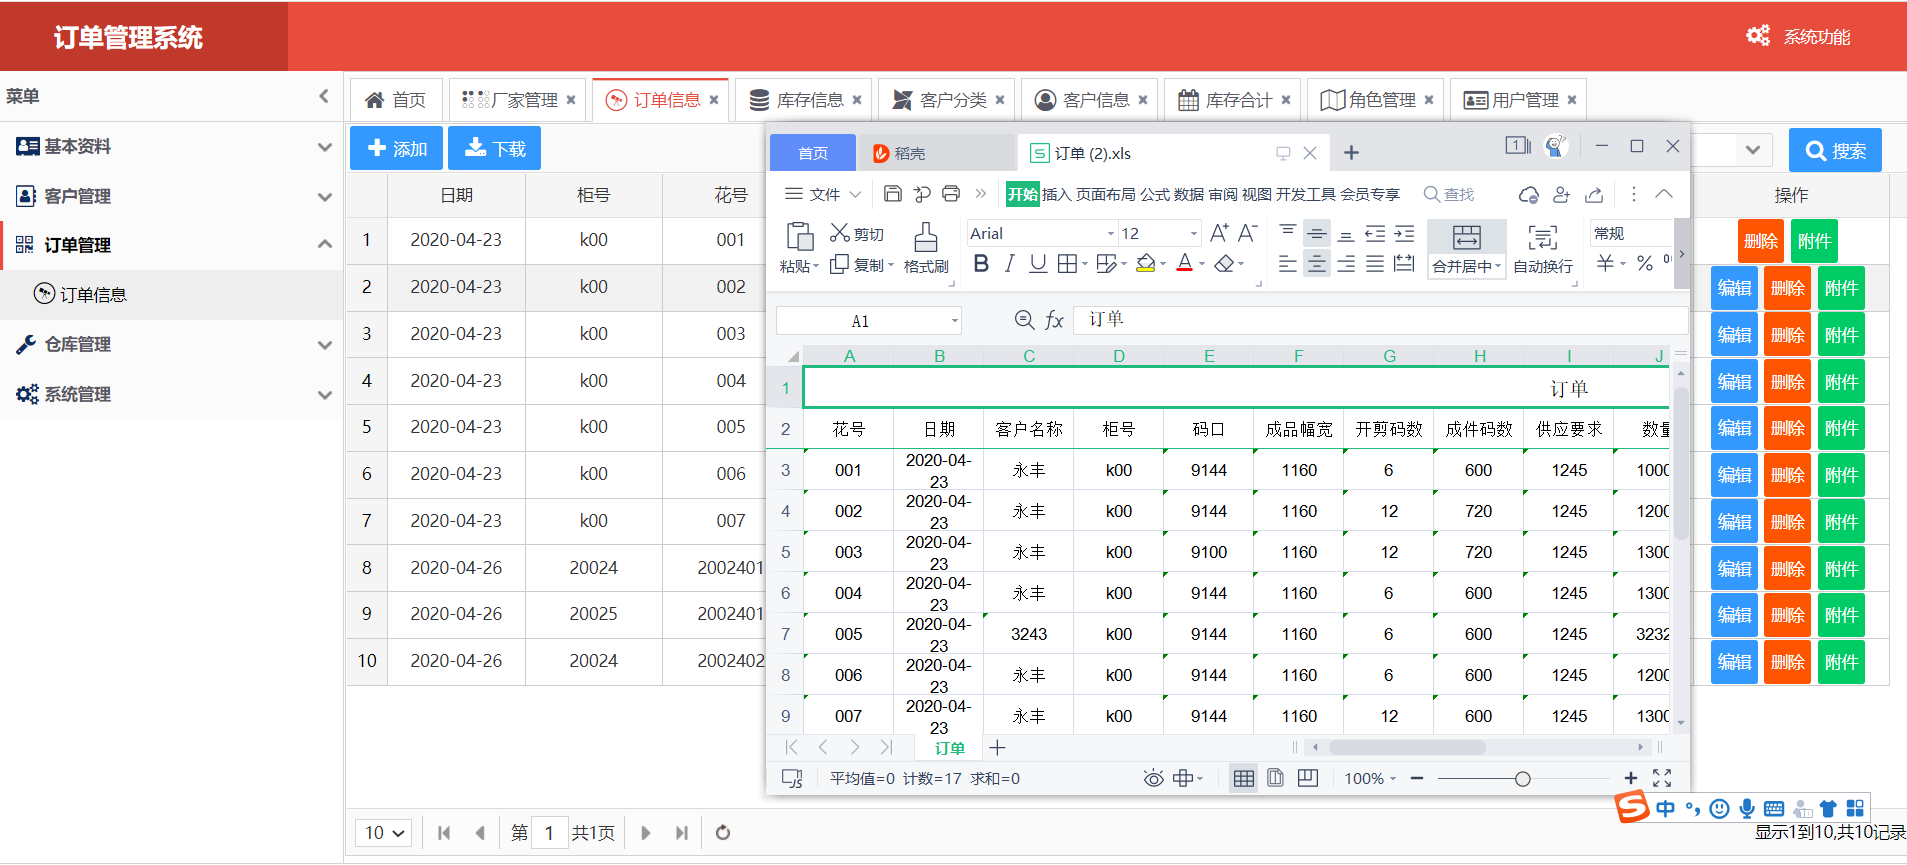Click the Print icon in WPS toolbar
This screenshot has height=865, width=1907.
click(x=951, y=194)
